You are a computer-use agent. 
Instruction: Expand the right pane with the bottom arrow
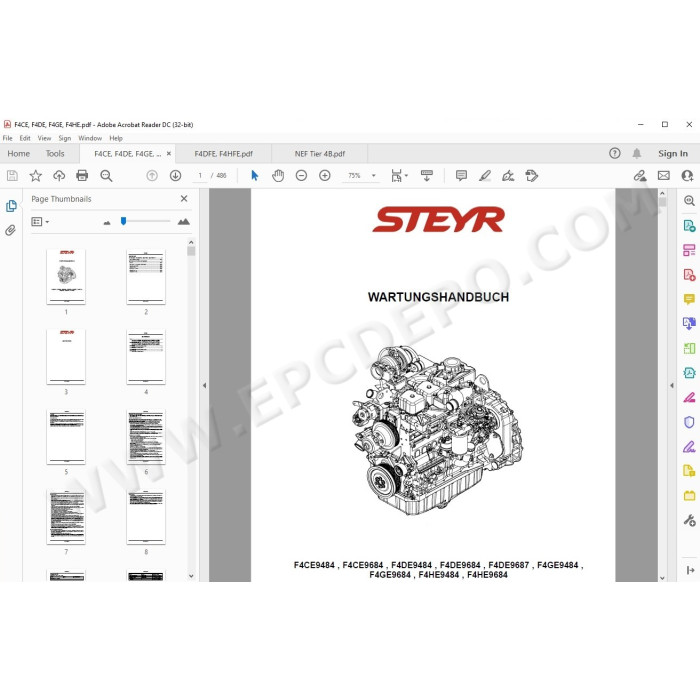coord(690,570)
